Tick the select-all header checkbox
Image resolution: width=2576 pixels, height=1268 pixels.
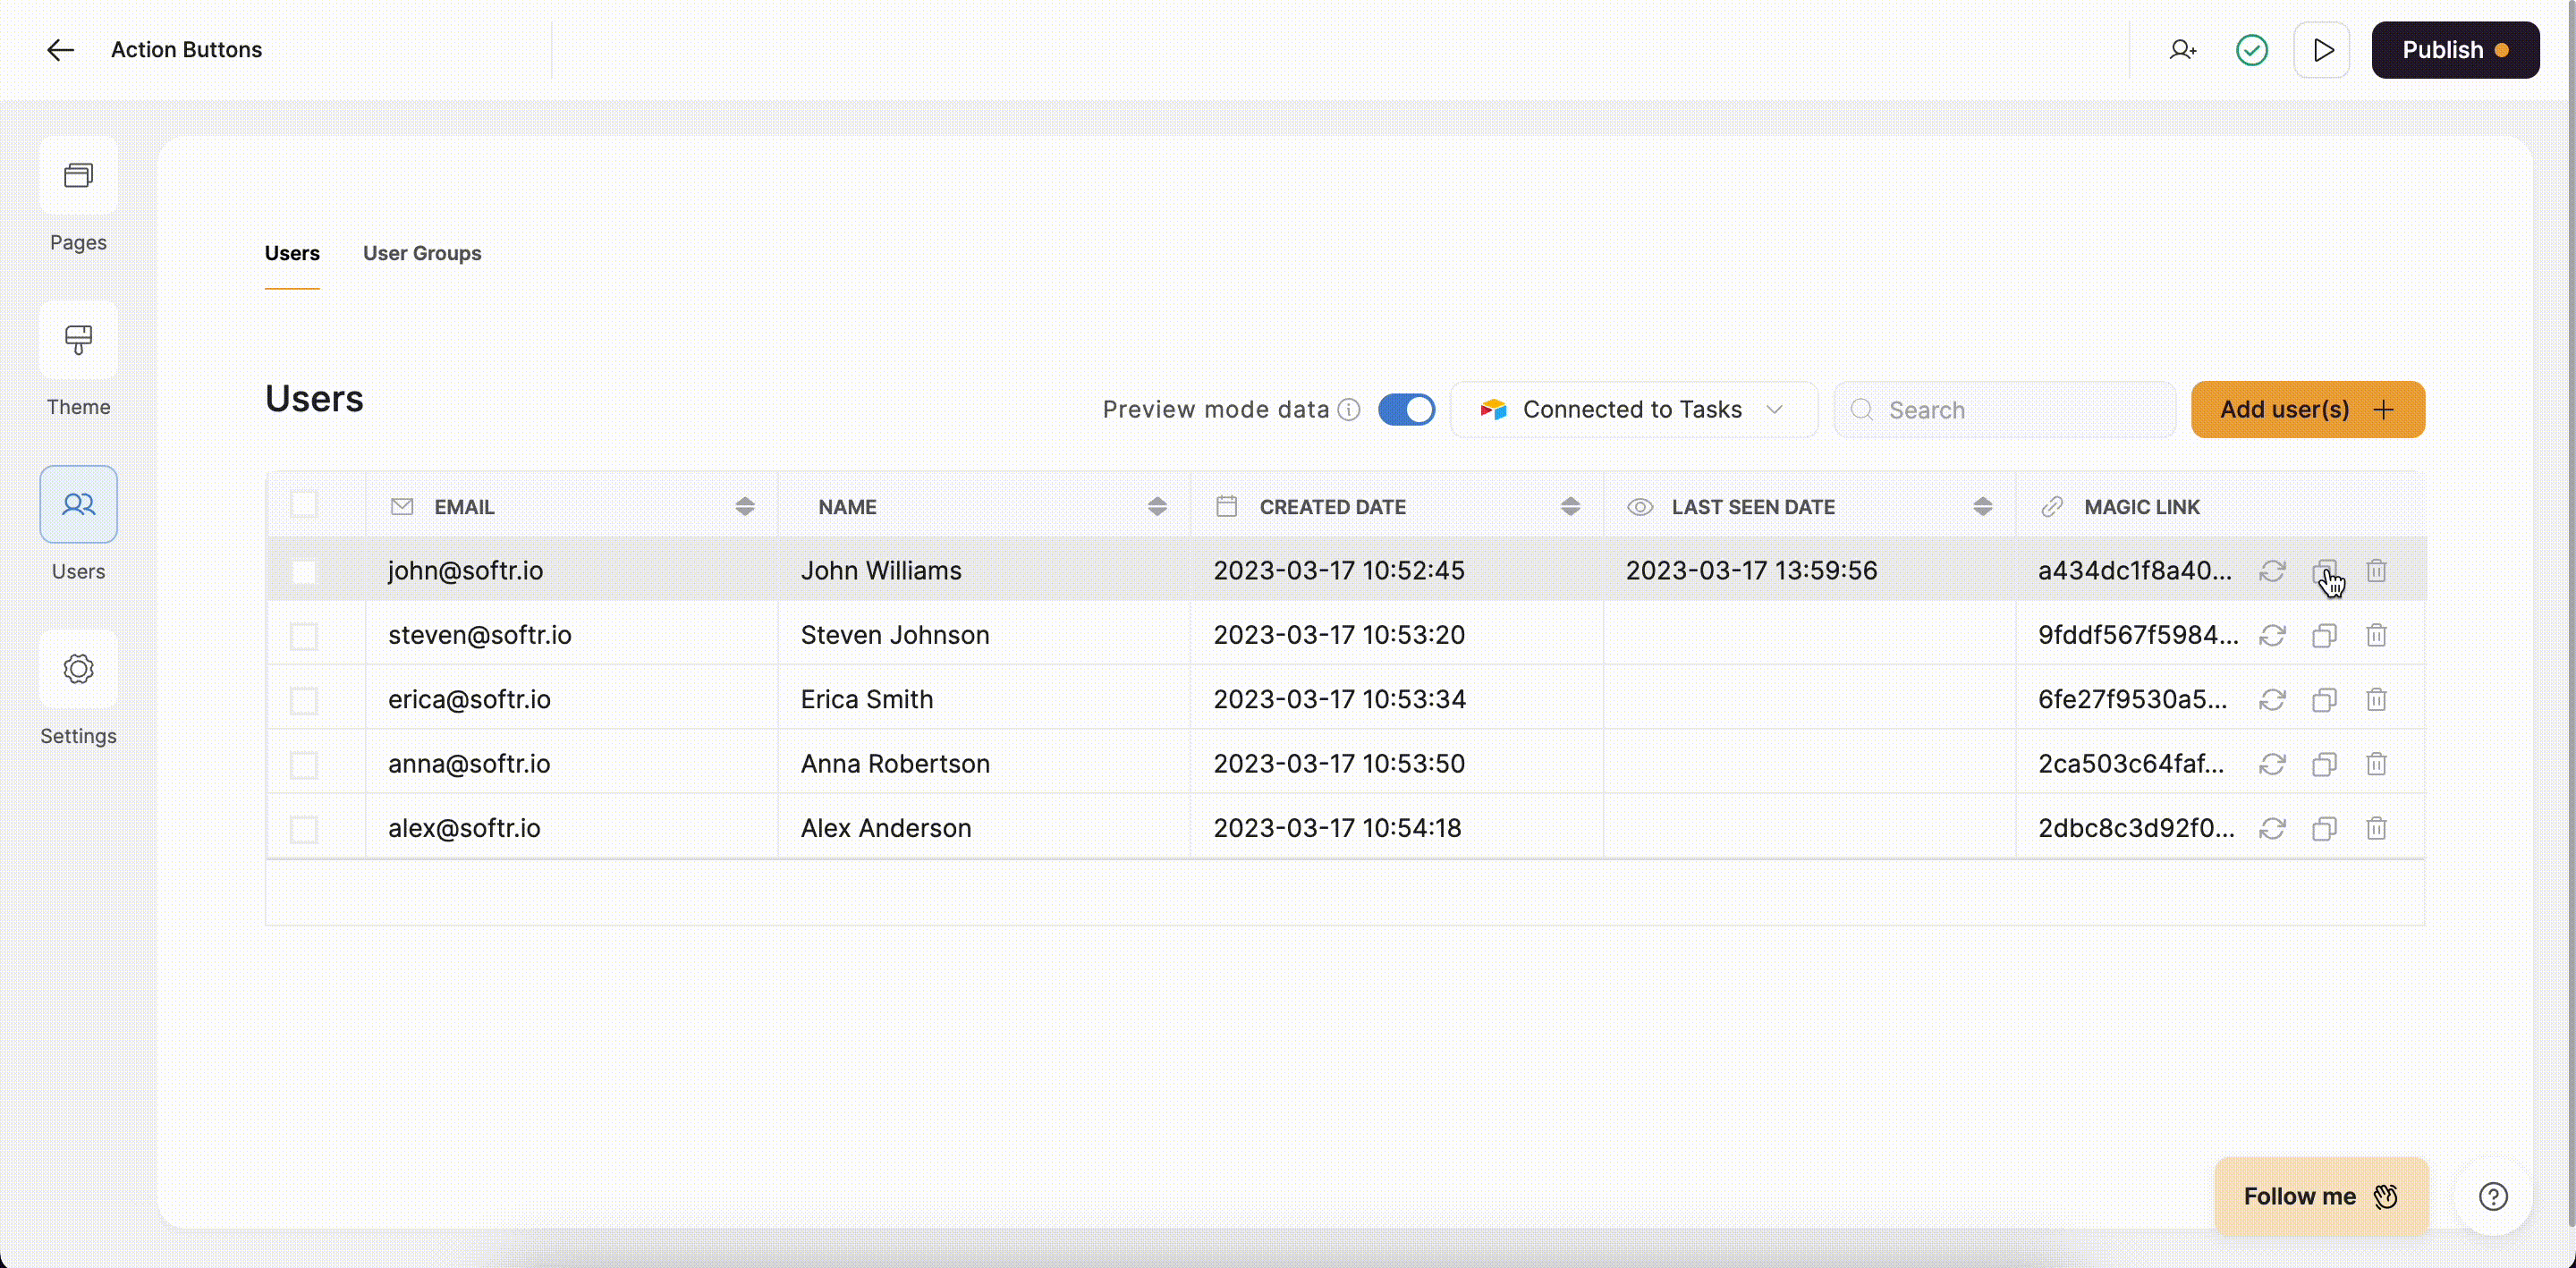coord(304,505)
